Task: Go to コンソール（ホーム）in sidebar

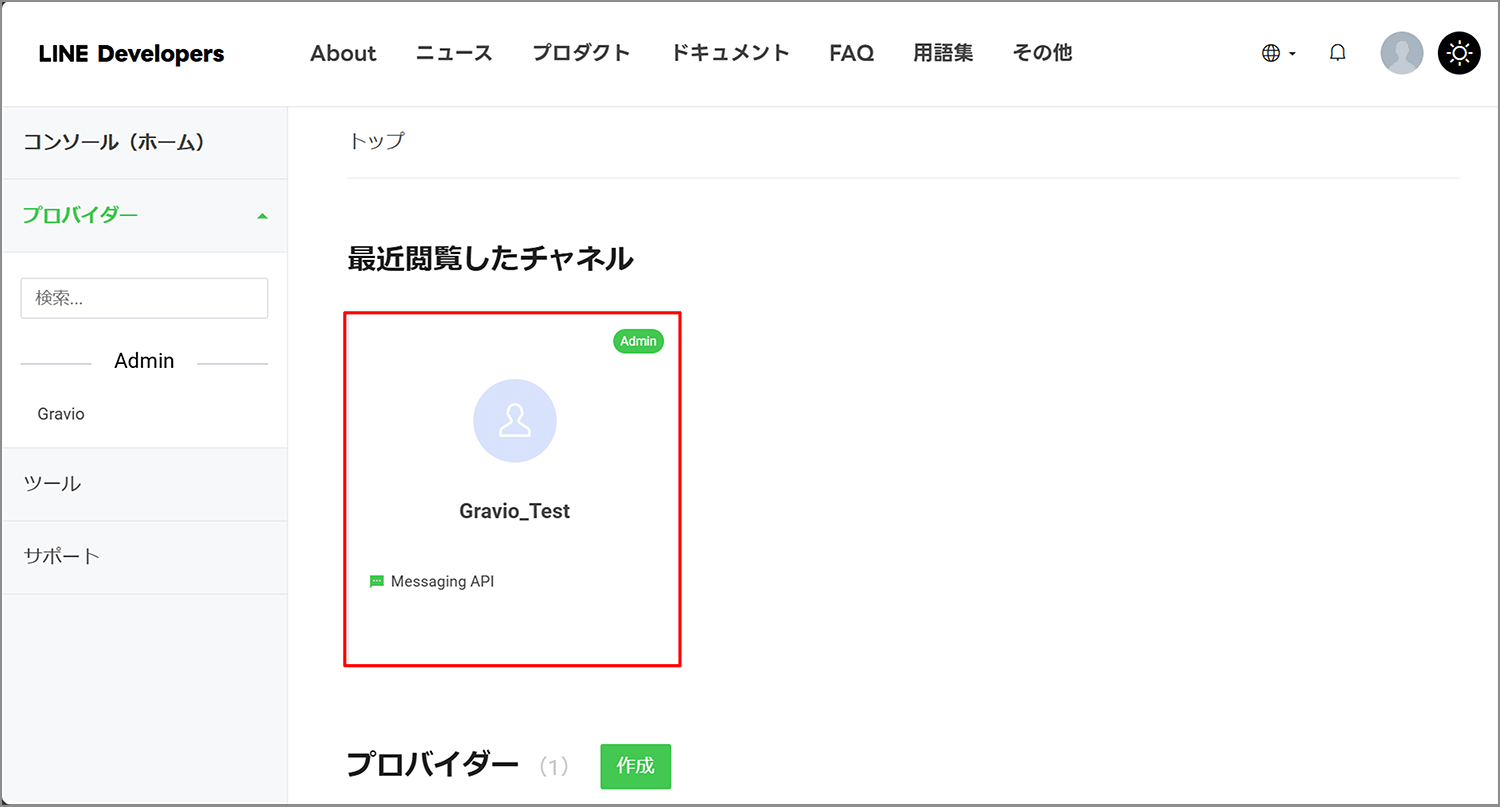Action: pyautogui.click(x=144, y=143)
